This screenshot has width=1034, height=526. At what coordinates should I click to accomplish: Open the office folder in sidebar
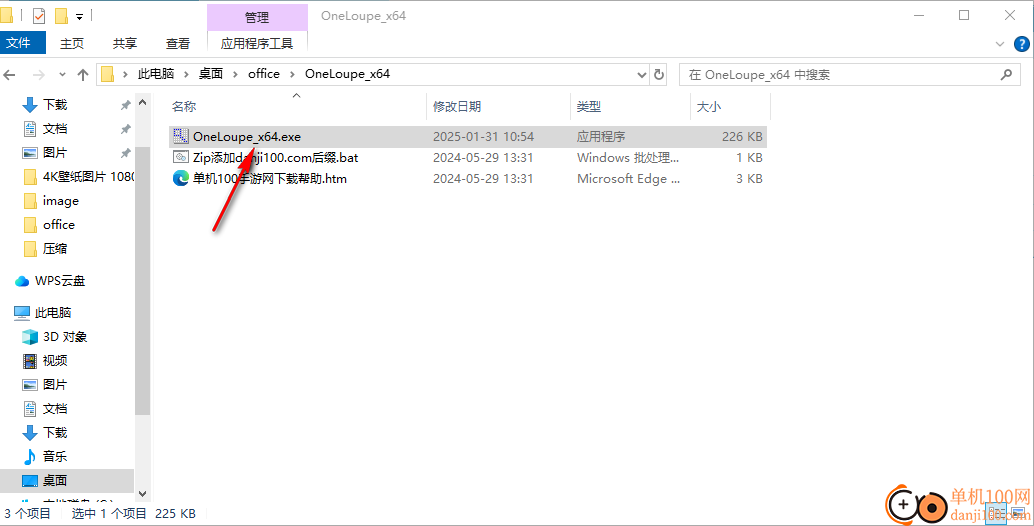[59, 225]
